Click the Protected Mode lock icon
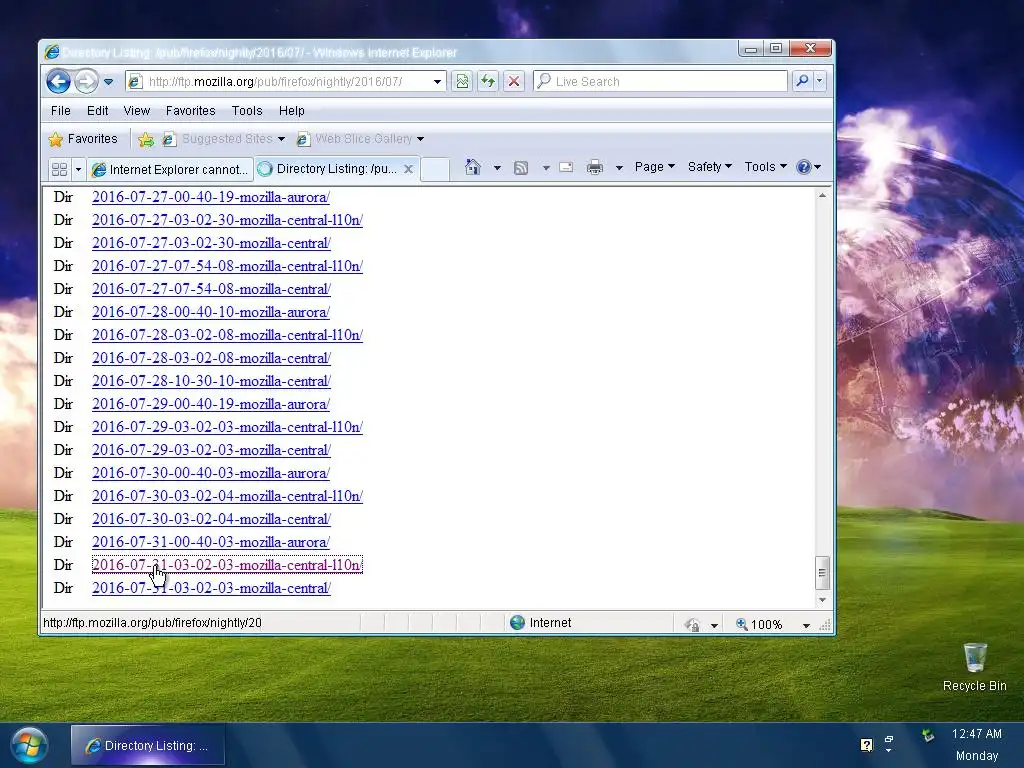1024x768 pixels. click(x=693, y=625)
